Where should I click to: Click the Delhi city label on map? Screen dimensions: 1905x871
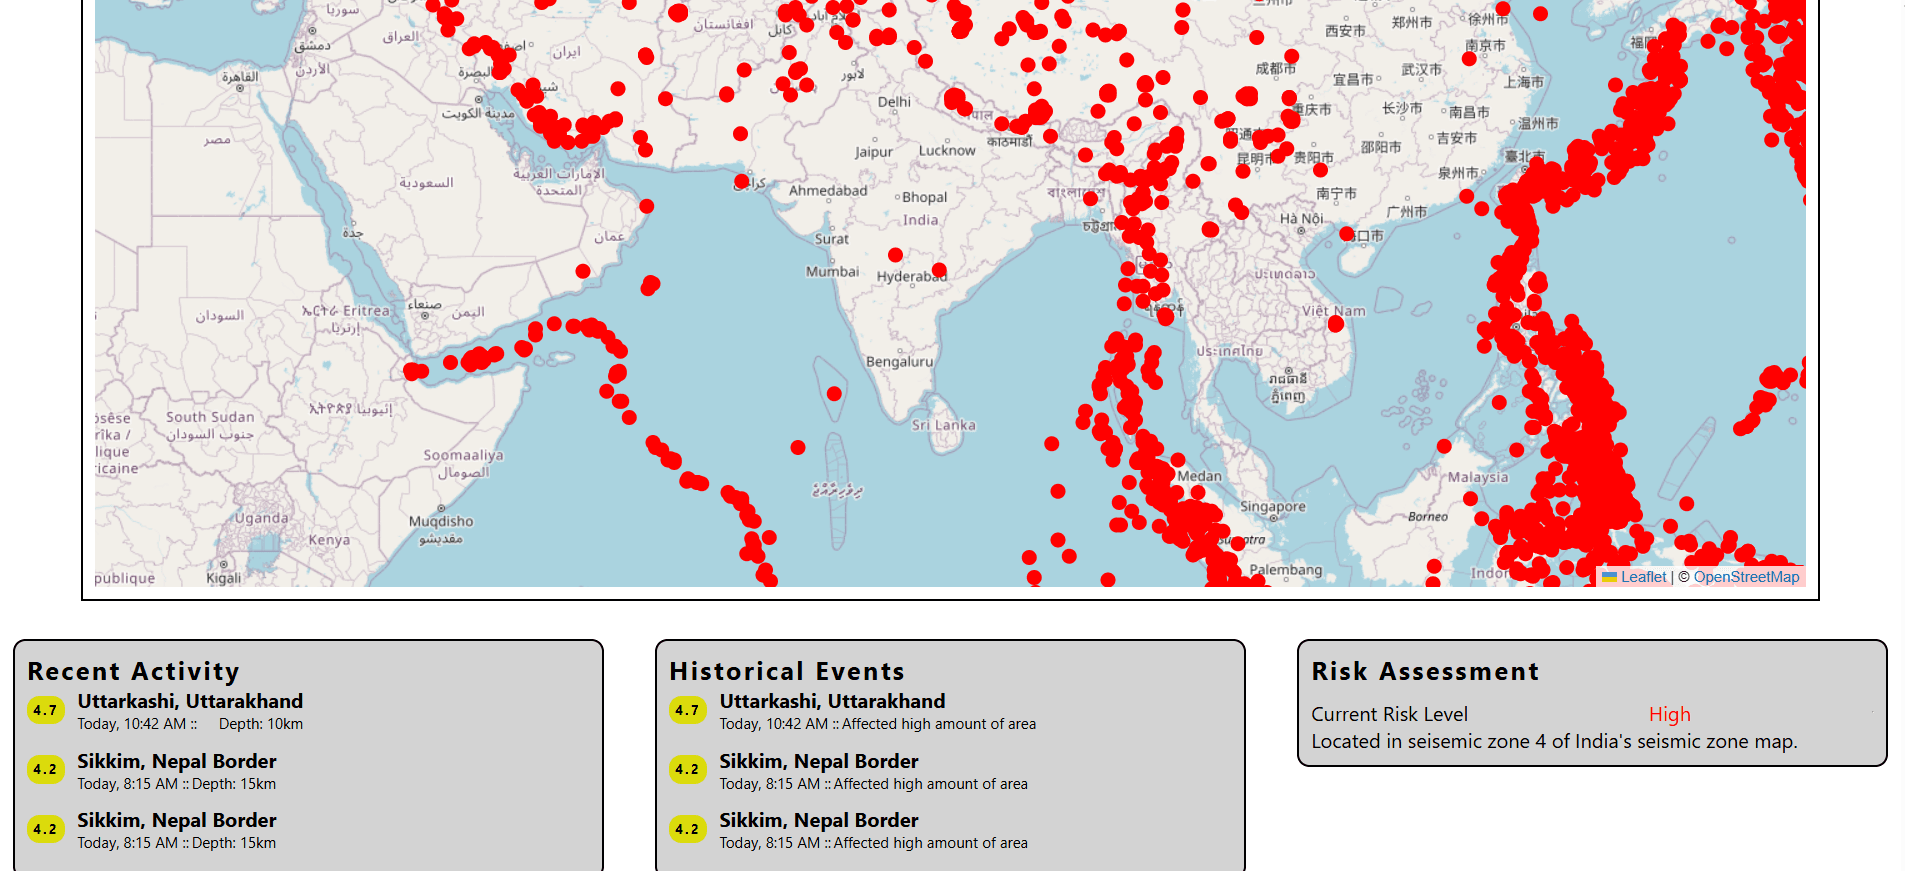(894, 102)
